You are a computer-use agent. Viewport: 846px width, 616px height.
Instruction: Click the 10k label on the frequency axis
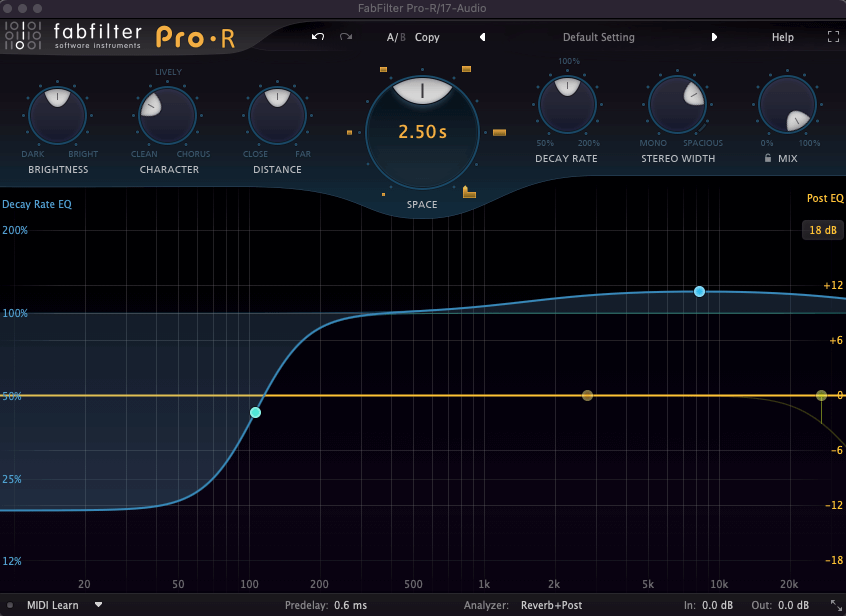pyautogui.click(x=719, y=584)
